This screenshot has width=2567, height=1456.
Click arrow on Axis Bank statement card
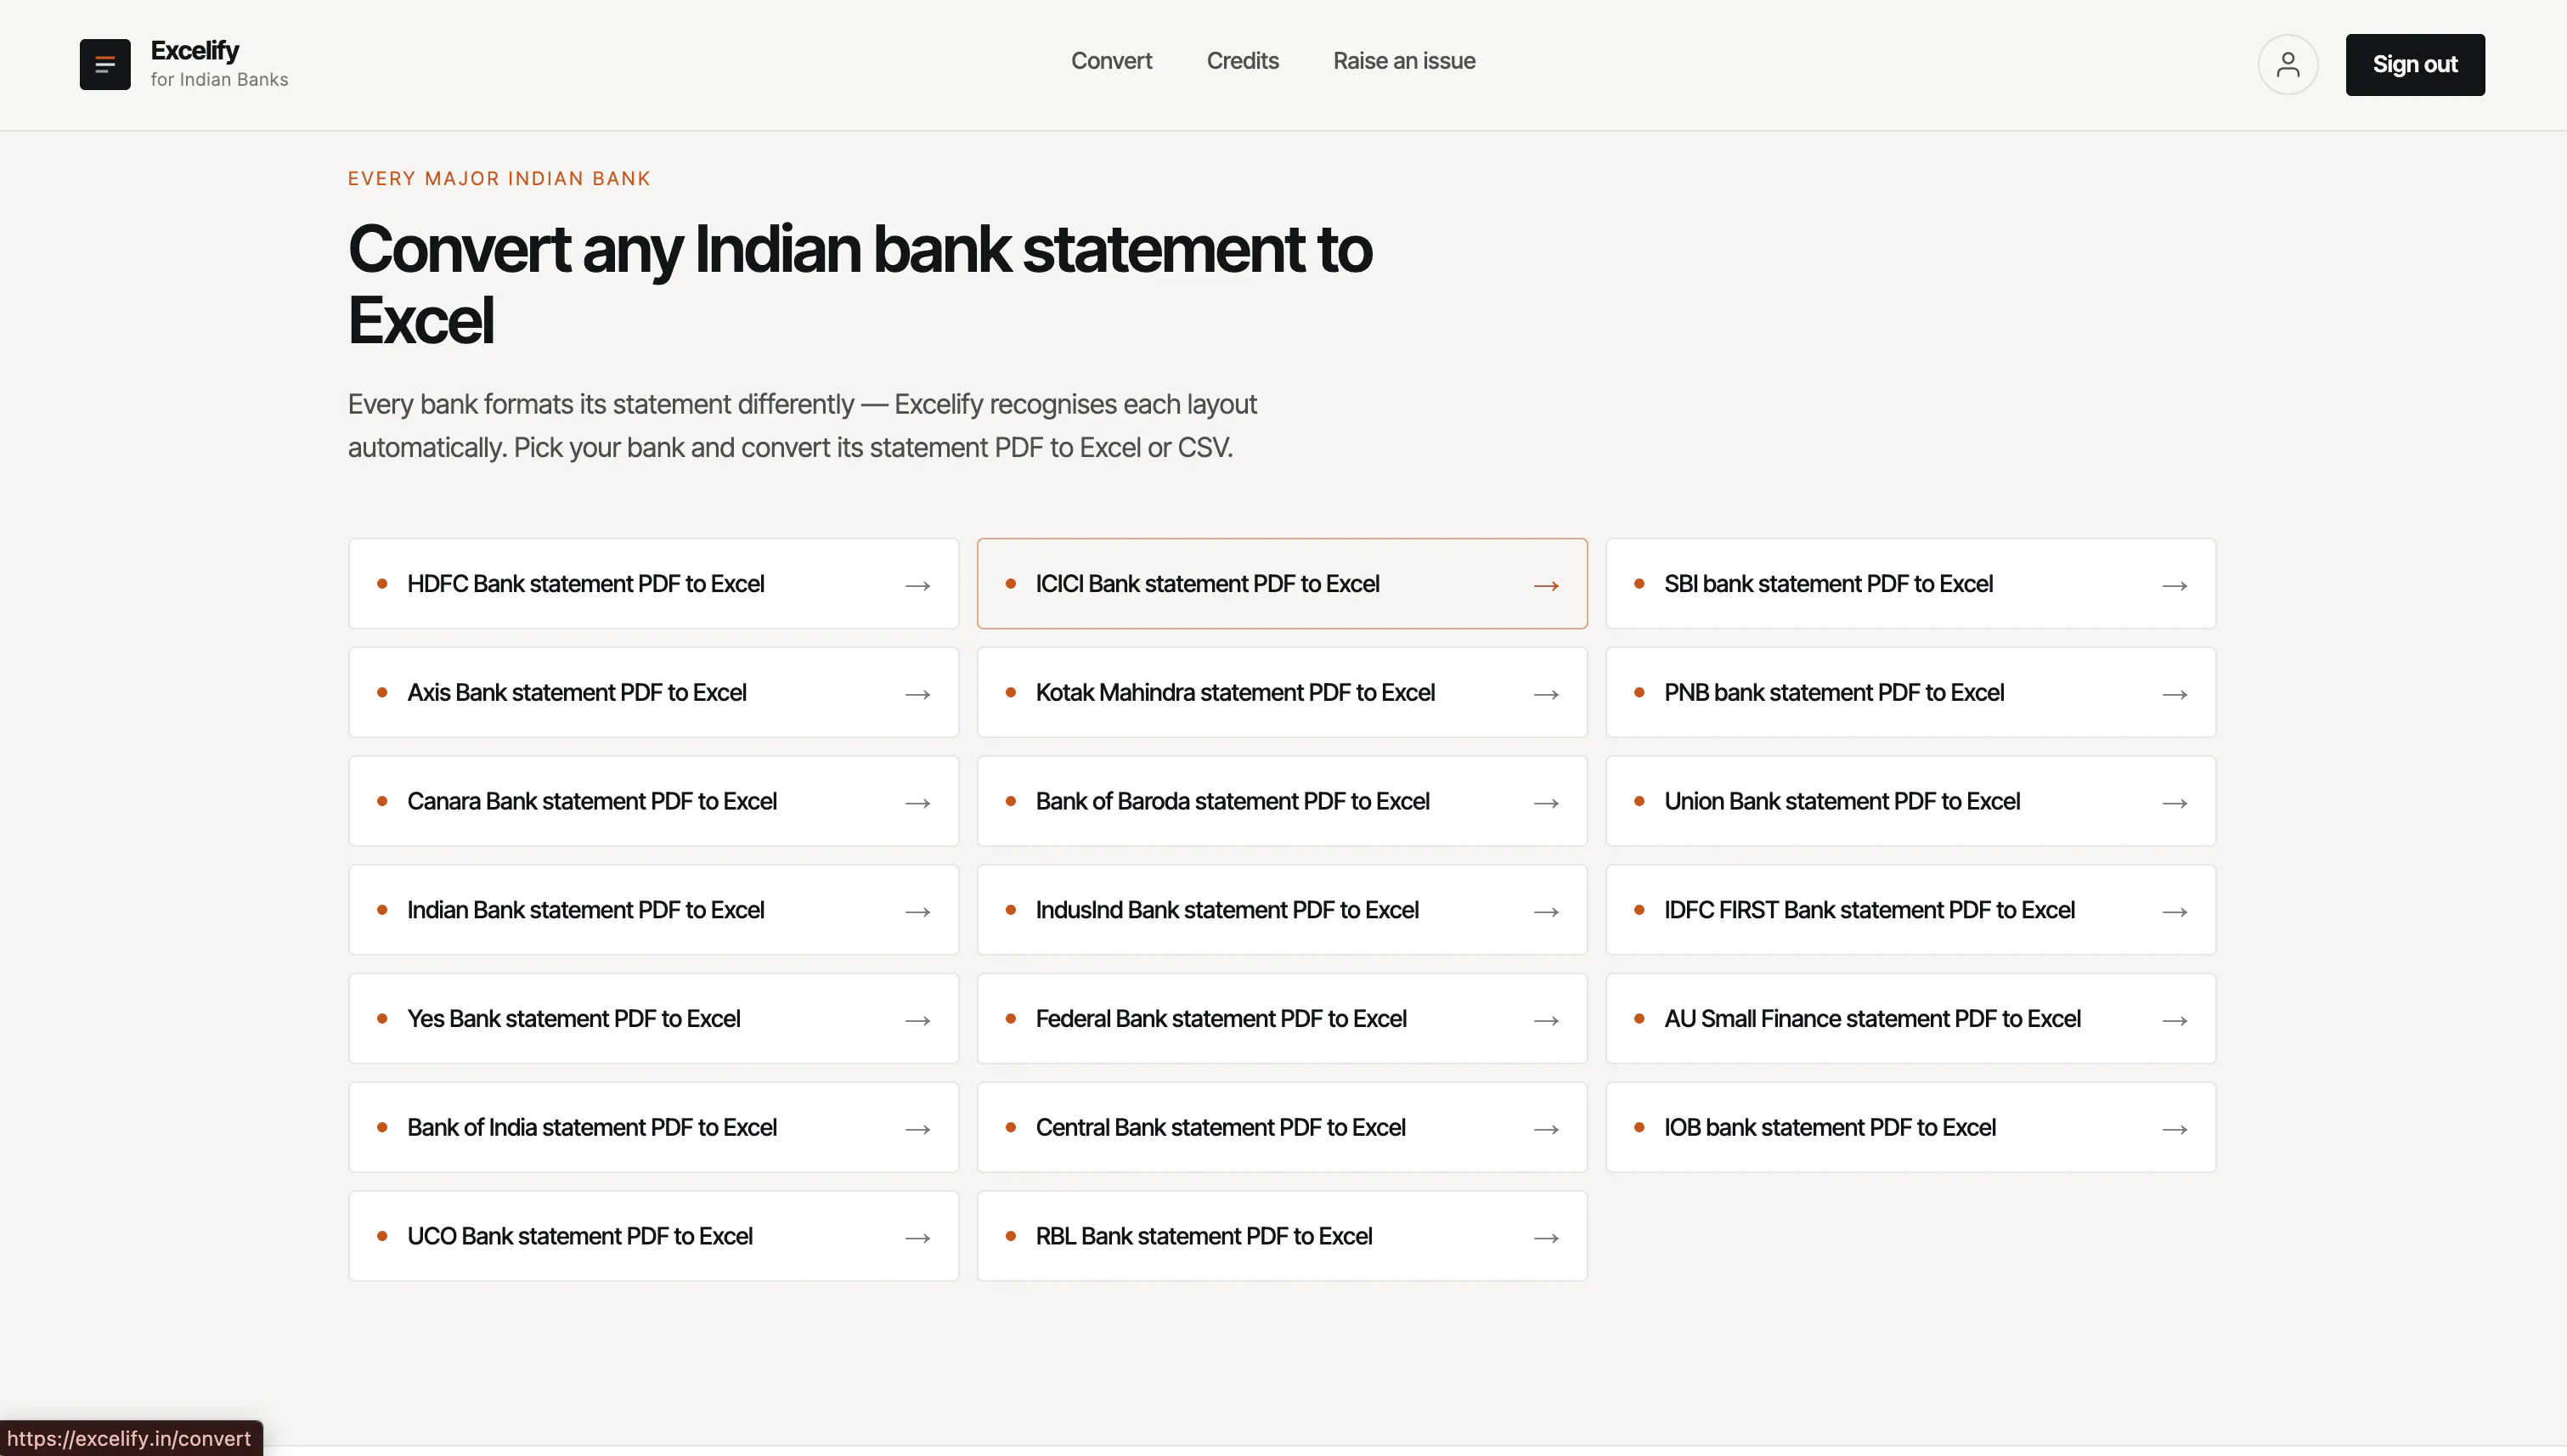pos(918,694)
